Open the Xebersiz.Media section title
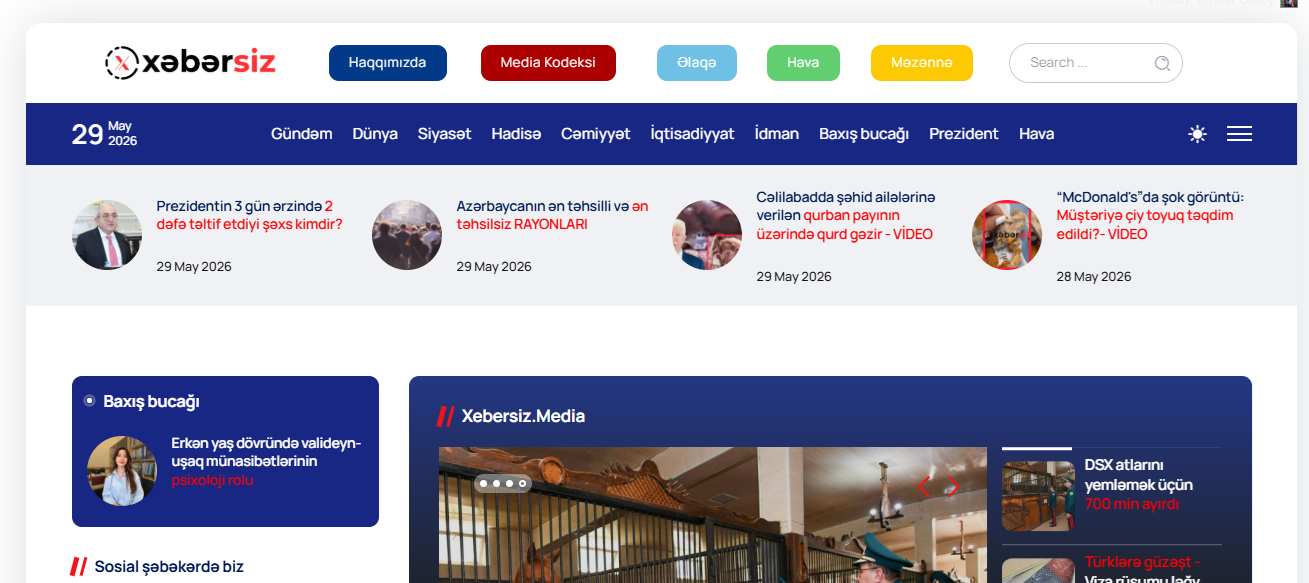Image resolution: width=1309 pixels, height=583 pixels. click(x=523, y=416)
